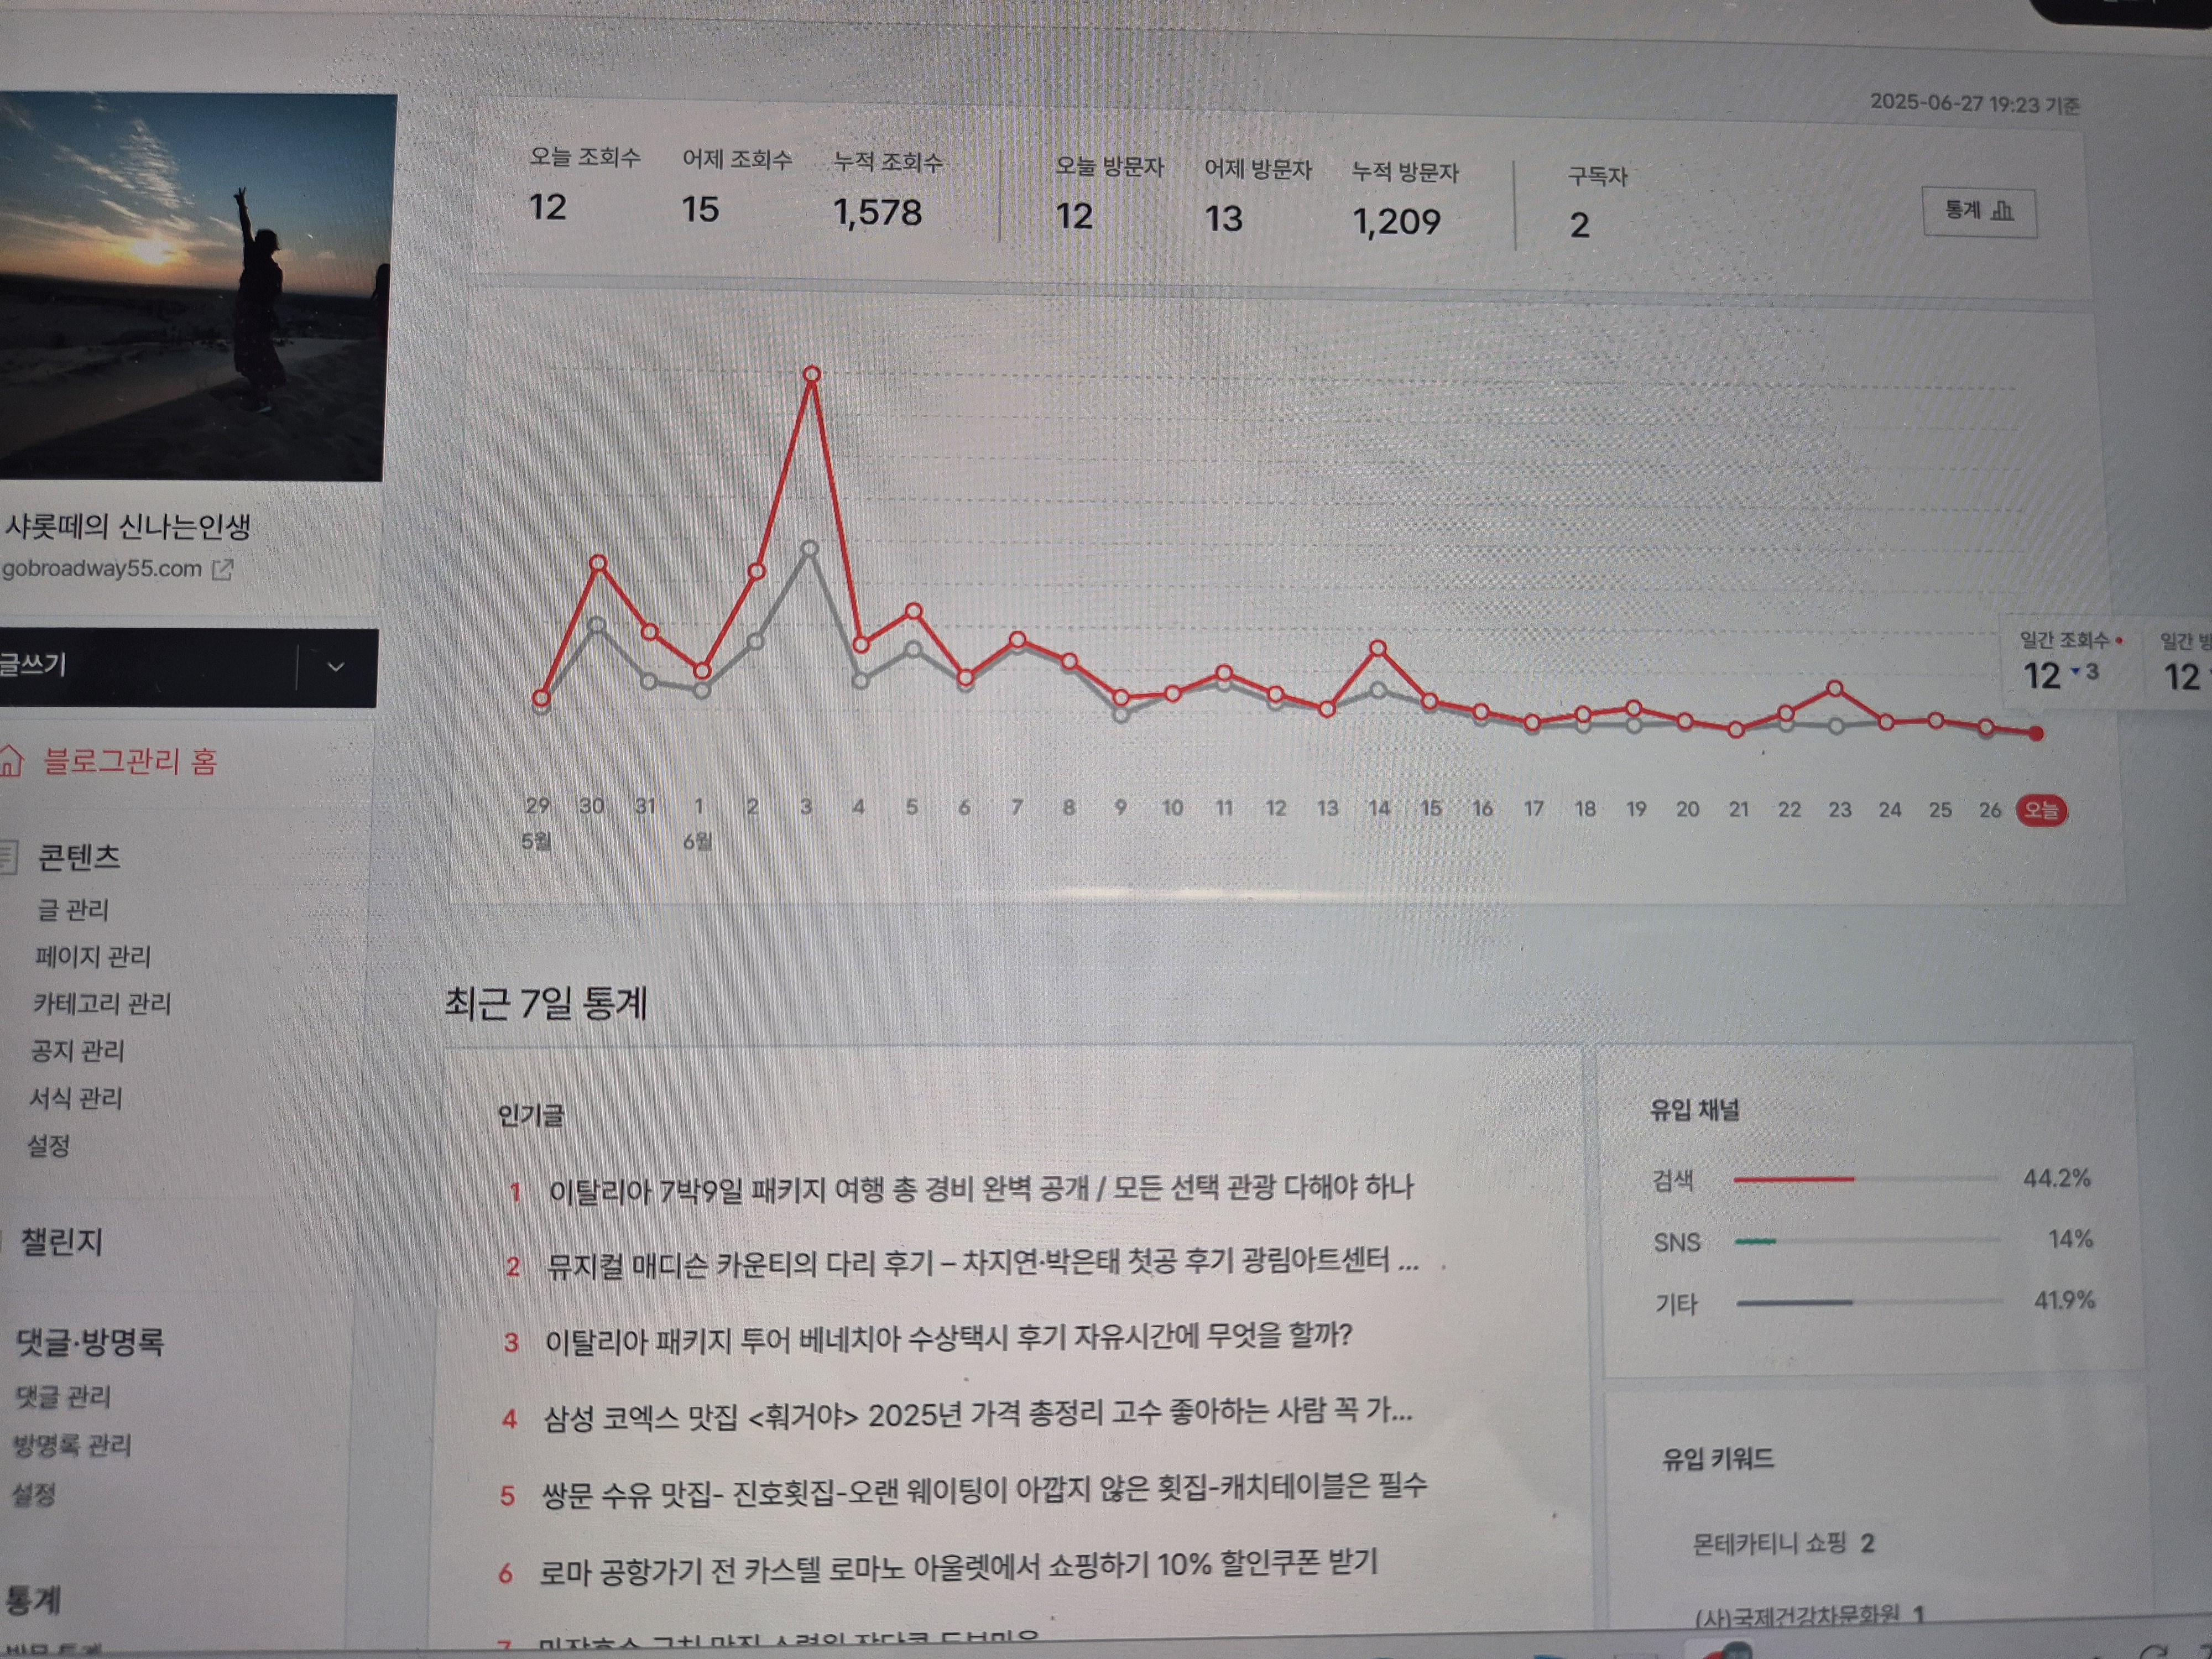This screenshot has height=1659, width=2212.
Task: Open 공지 관리 sidebar item
Action: tap(77, 1051)
